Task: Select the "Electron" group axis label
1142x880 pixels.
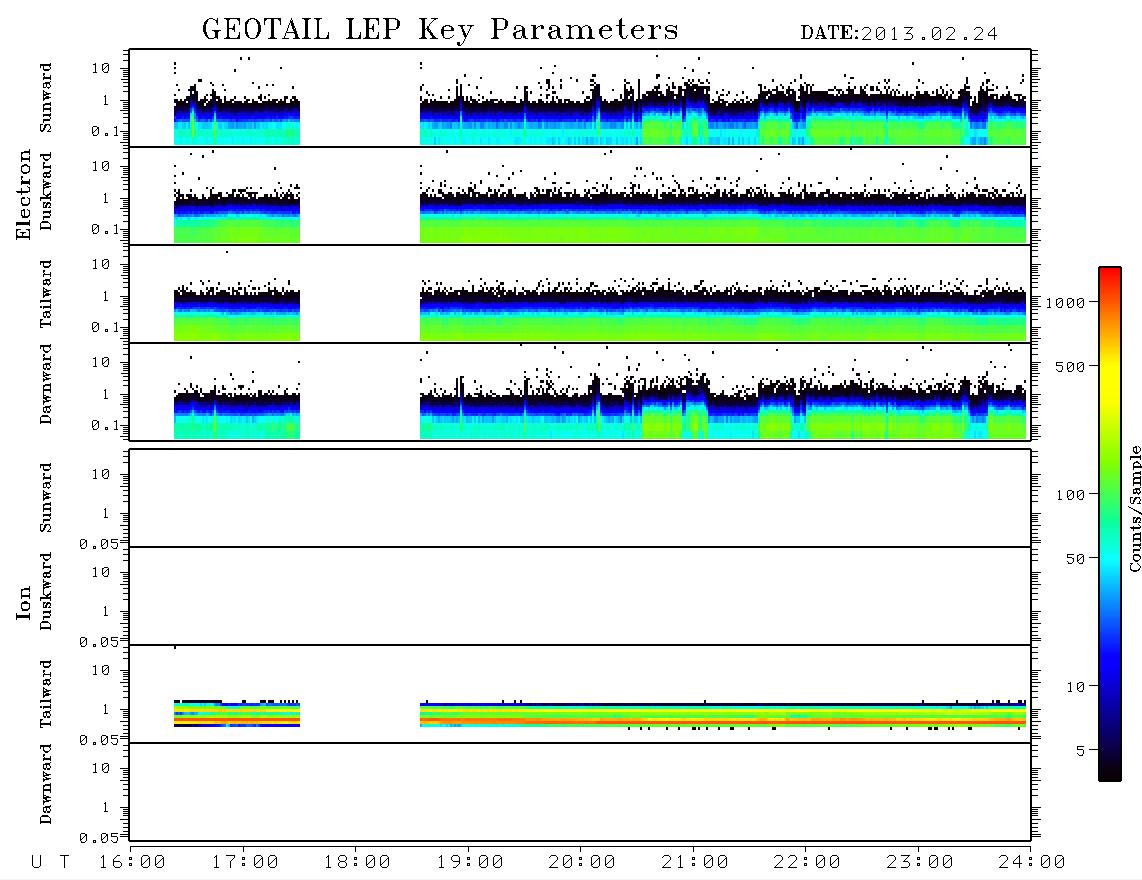Action: [x=23, y=195]
